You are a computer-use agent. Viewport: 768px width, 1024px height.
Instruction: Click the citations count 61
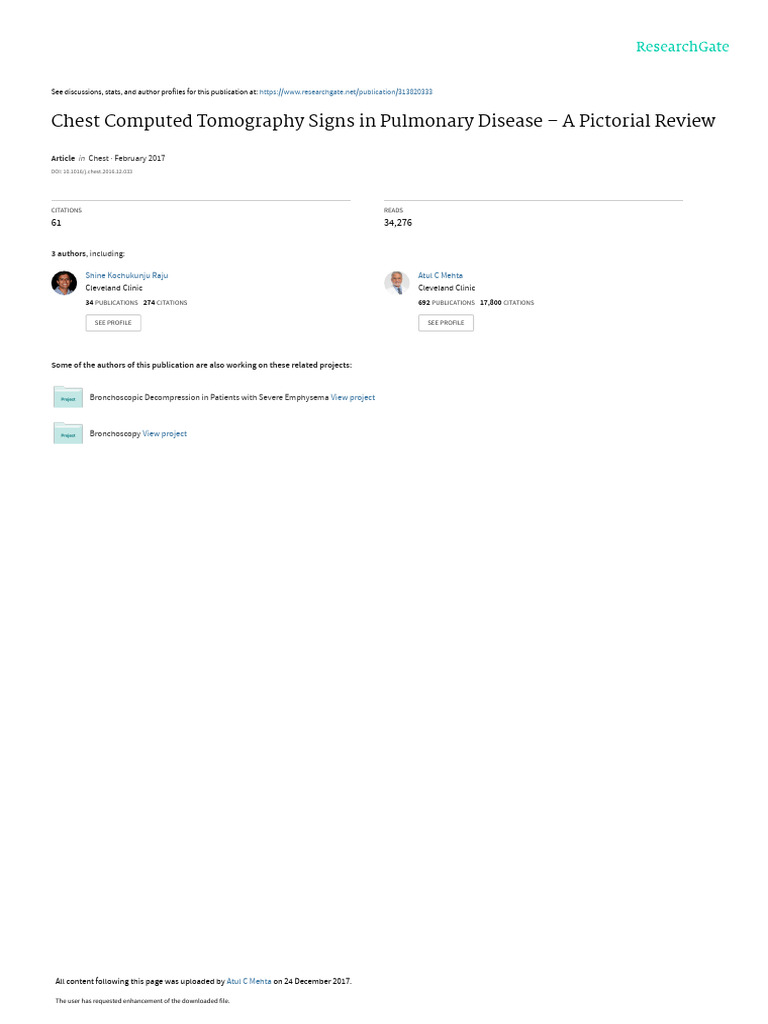pyautogui.click(x=56, y=223)
